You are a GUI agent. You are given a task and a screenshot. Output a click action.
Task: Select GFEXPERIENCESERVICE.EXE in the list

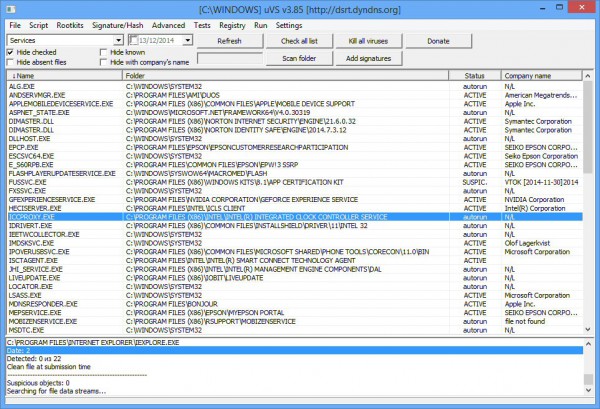pyautogui.click(x=295, y=200)
